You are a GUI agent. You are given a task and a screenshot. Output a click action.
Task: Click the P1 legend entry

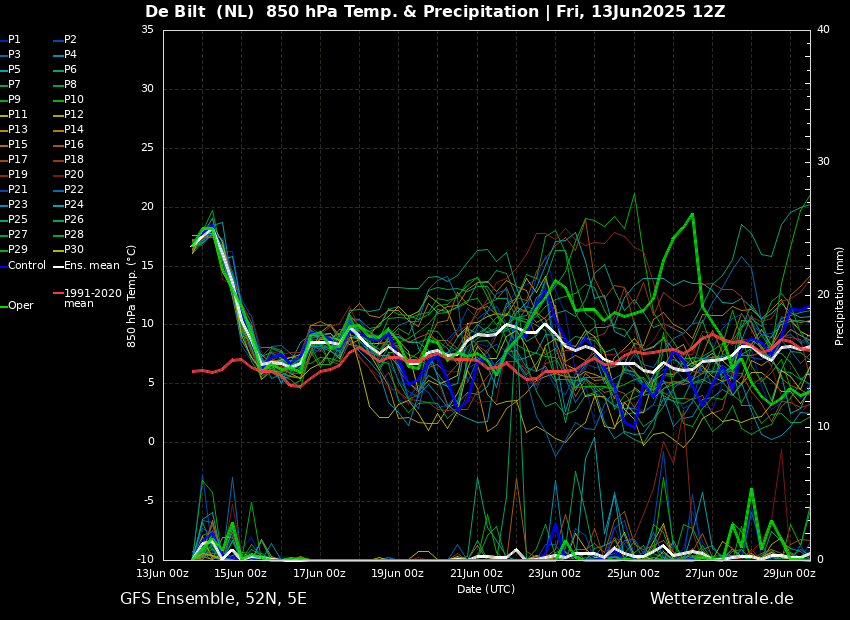click(14, 40)
